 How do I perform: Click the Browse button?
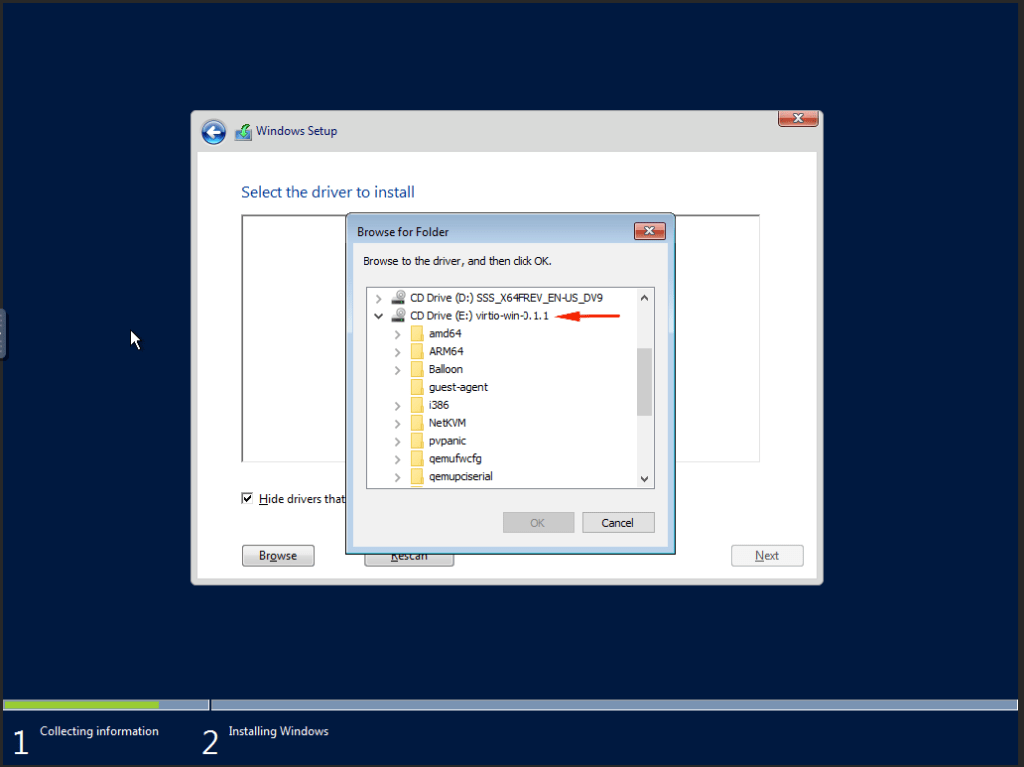(277, 555)
